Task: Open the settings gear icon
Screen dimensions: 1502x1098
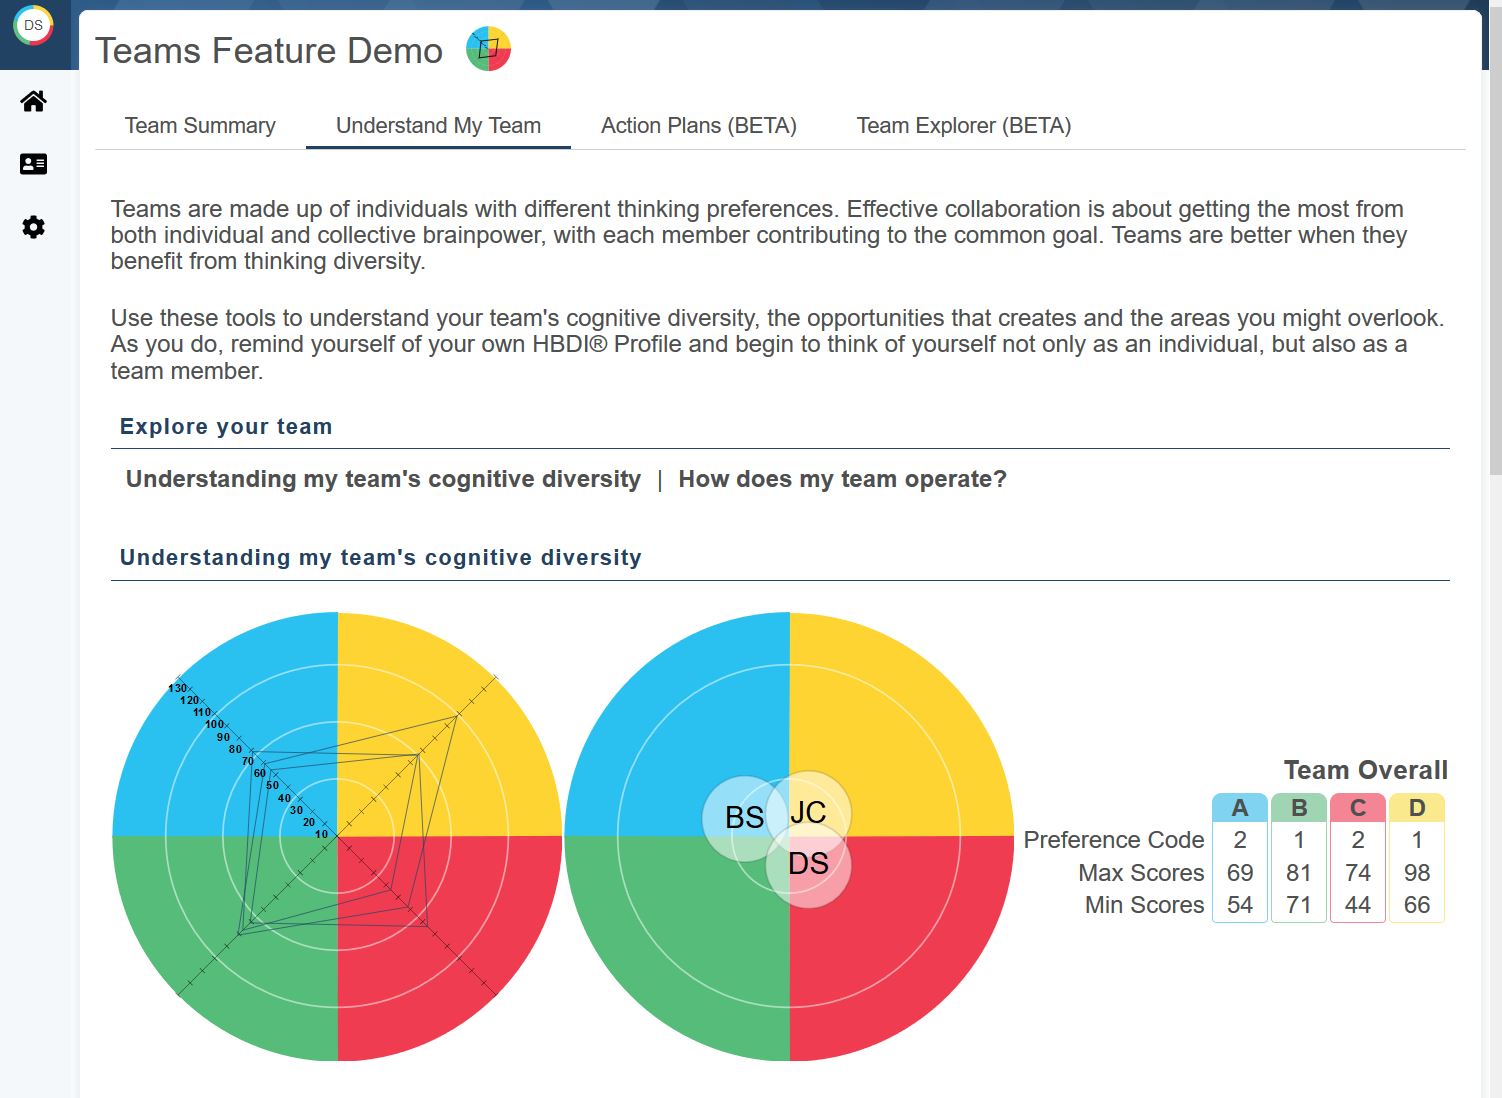Action: coord(33,227)
